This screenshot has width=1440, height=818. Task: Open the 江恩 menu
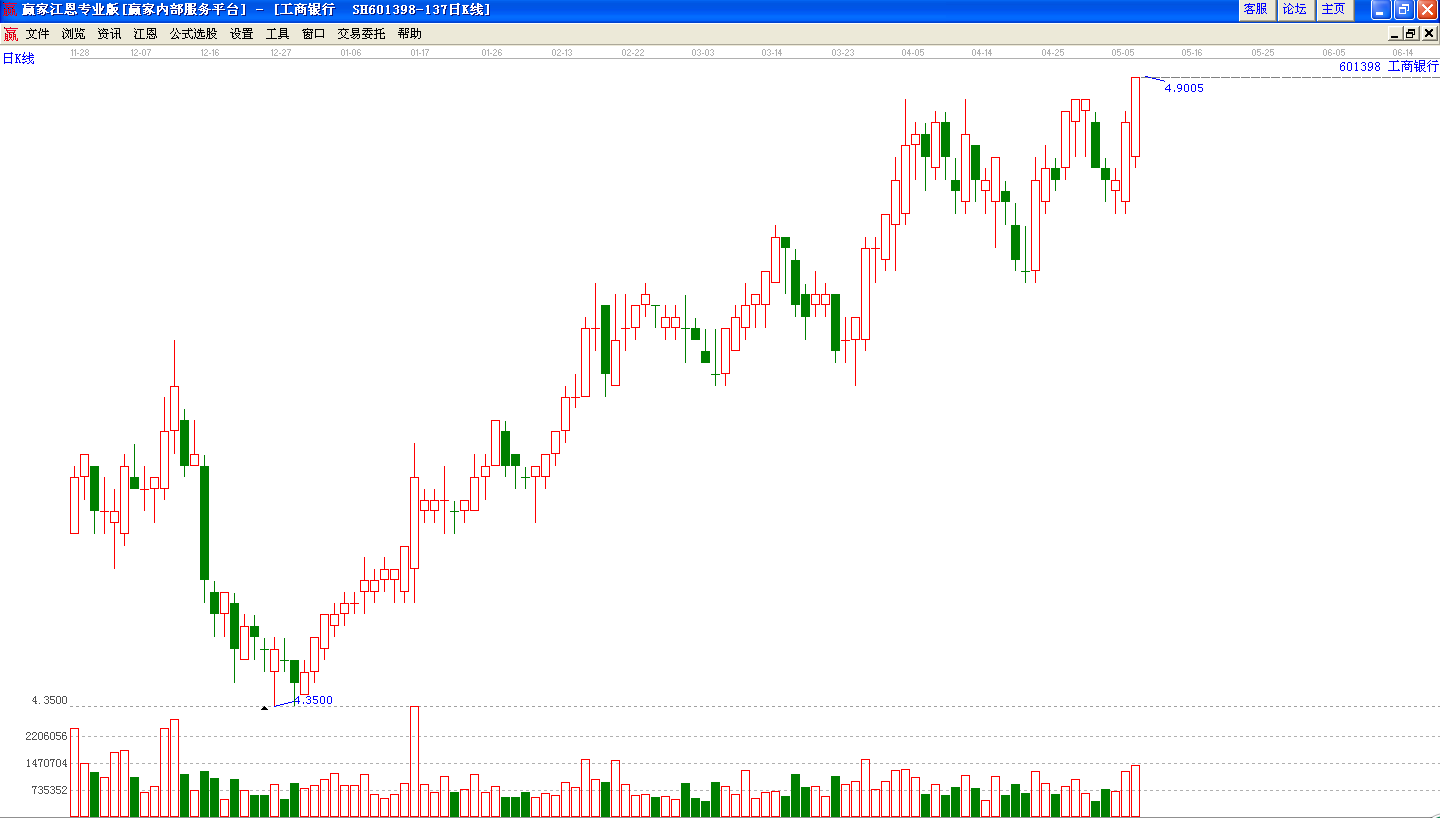coord(146,34)
